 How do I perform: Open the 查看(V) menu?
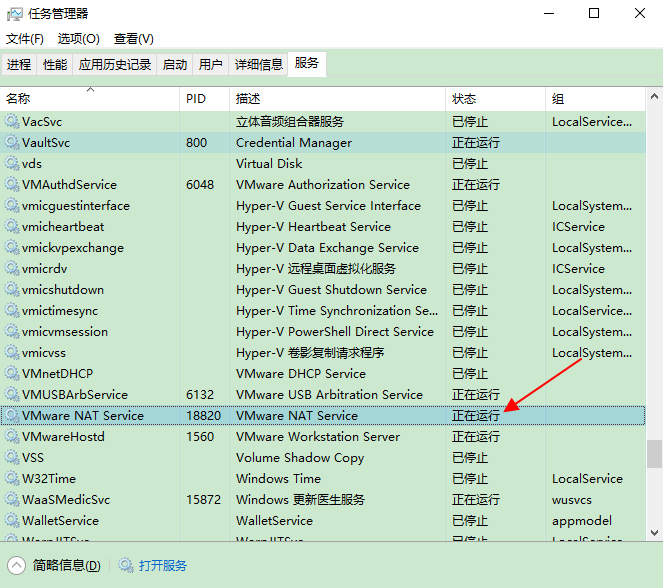(x=134, y=39)
